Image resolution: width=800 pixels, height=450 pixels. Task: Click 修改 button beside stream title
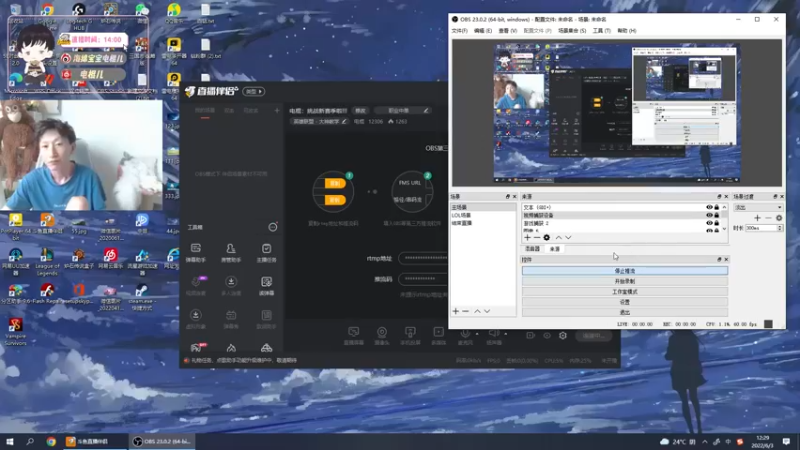pos(360,110)
